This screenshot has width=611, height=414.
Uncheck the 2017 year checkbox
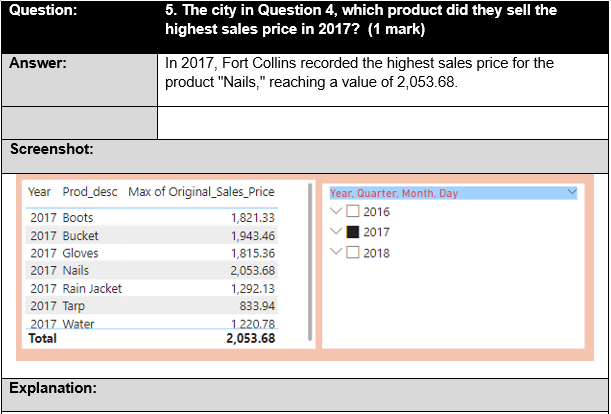click(x=353, y=232)
